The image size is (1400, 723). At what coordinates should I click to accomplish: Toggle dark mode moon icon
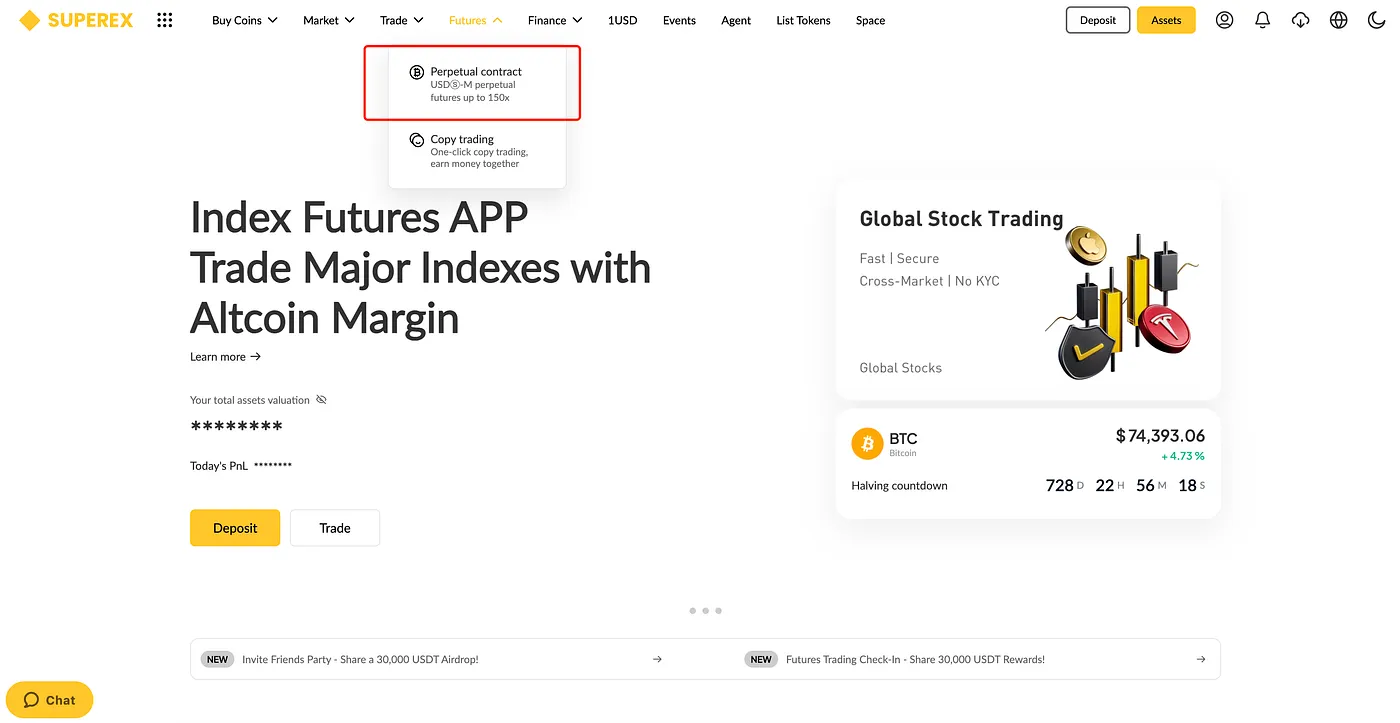[x=1376, y=20]
